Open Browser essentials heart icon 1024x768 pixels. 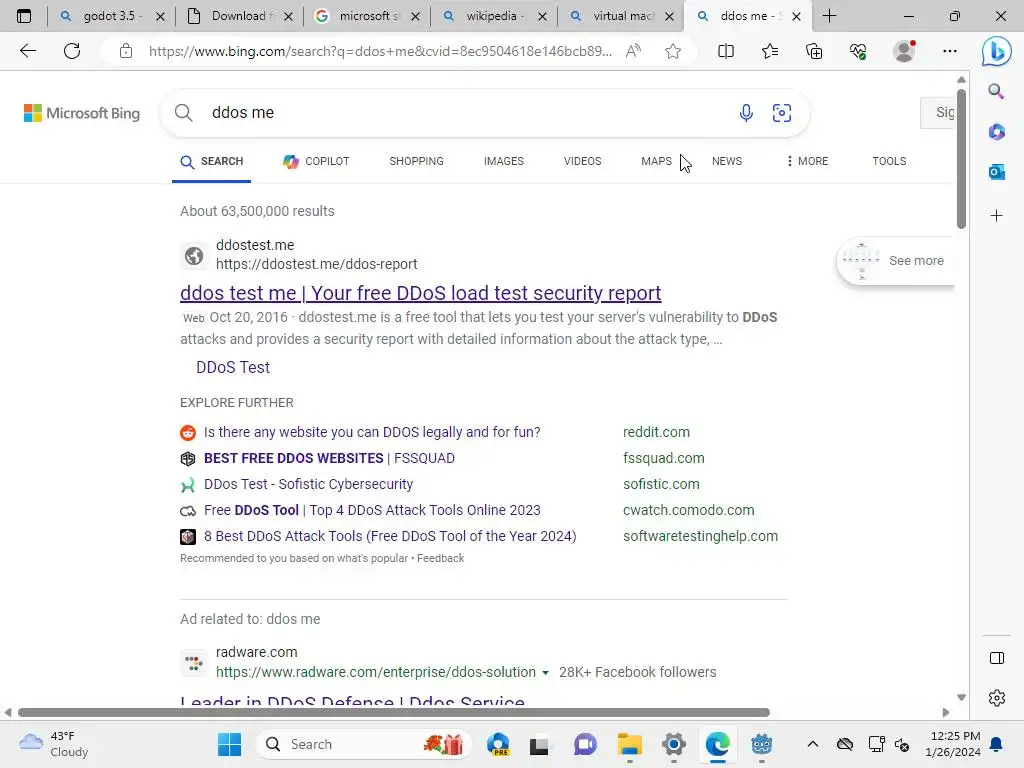coord(858,51)
